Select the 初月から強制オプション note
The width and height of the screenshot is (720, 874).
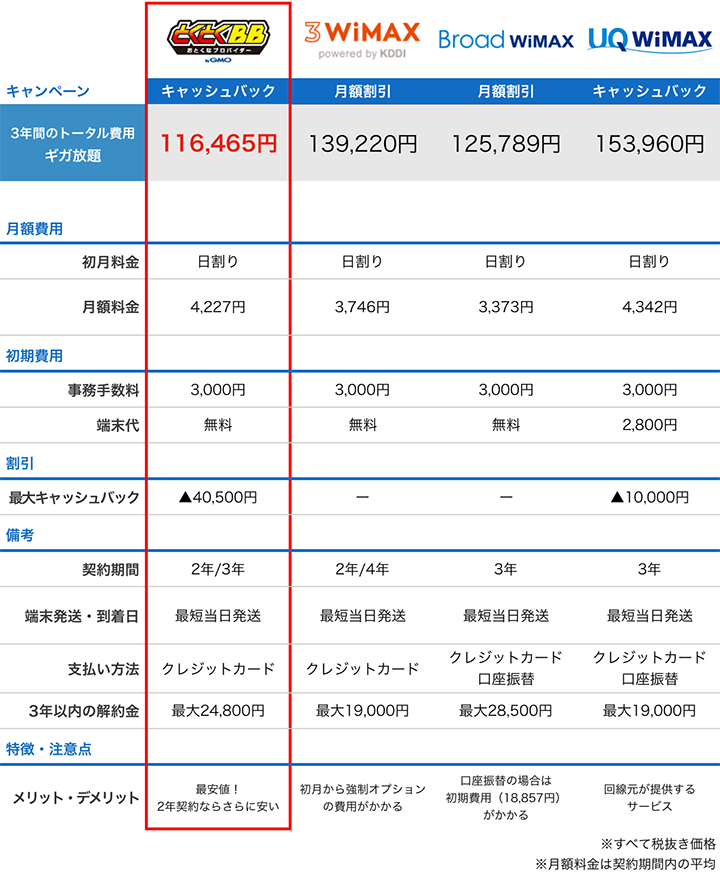point(362,798)
